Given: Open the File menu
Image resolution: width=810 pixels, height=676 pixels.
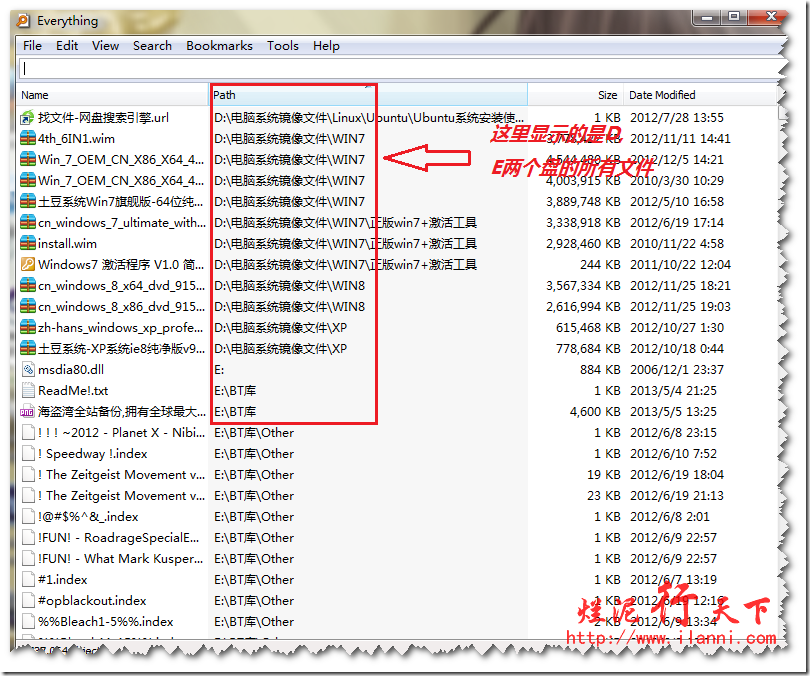Looking at the screenshot, I should tap(32, 46).
